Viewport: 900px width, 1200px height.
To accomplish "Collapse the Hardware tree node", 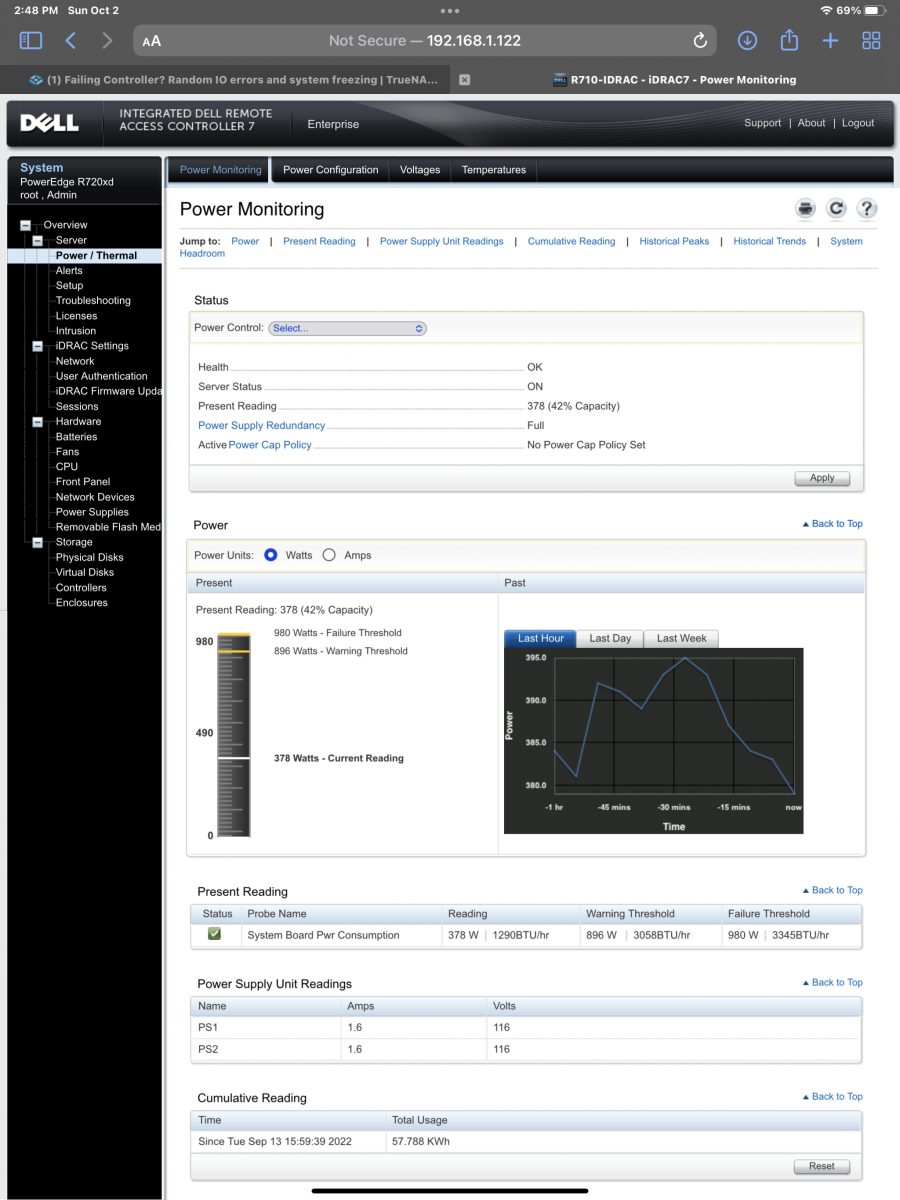I will 38,422.
